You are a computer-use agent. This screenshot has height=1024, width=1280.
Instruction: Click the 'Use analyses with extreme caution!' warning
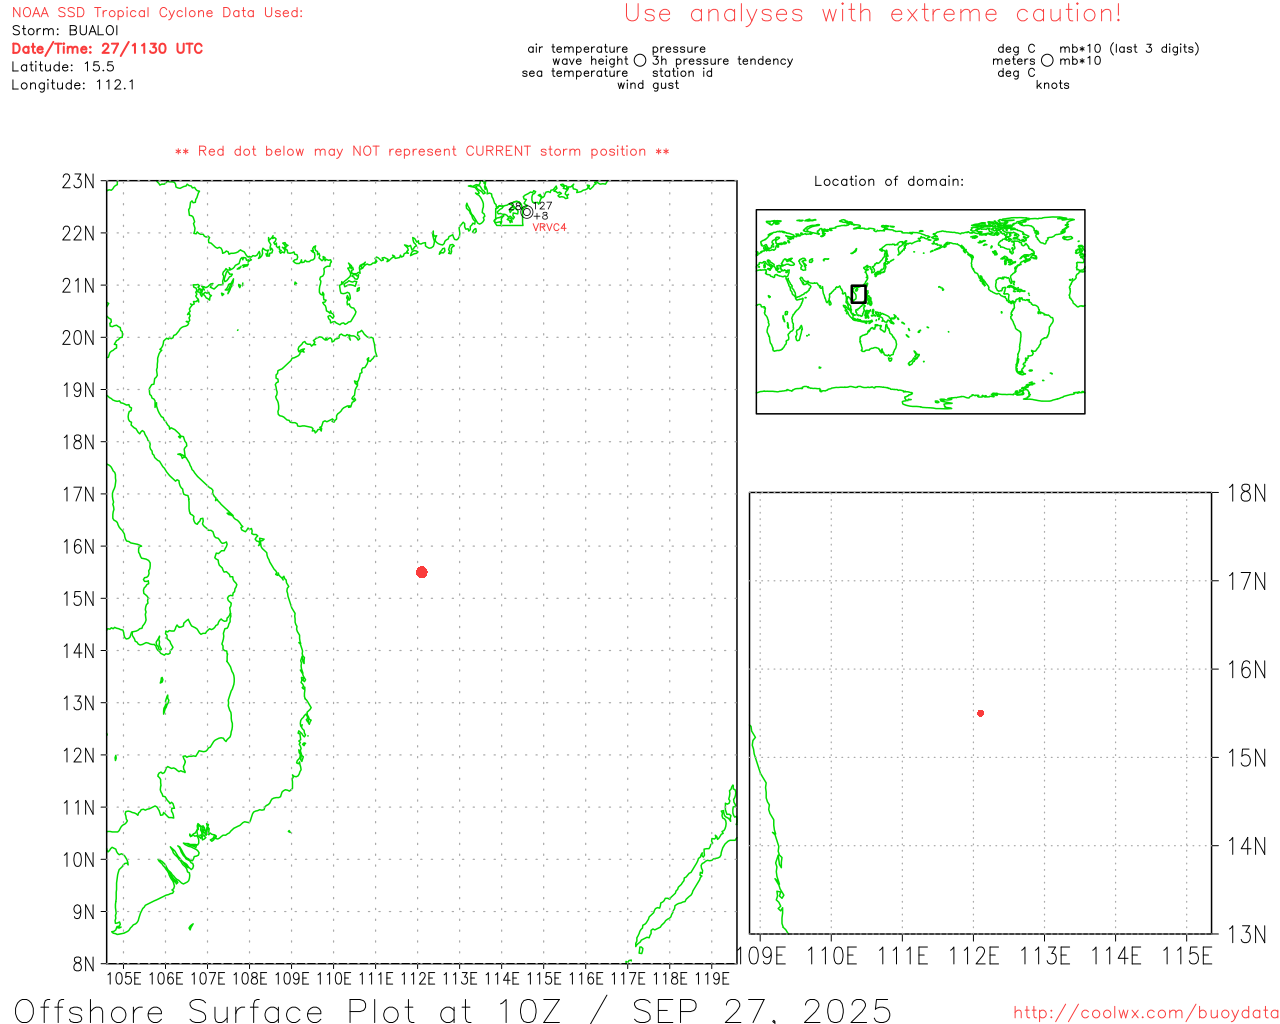[x=872, y=14]
